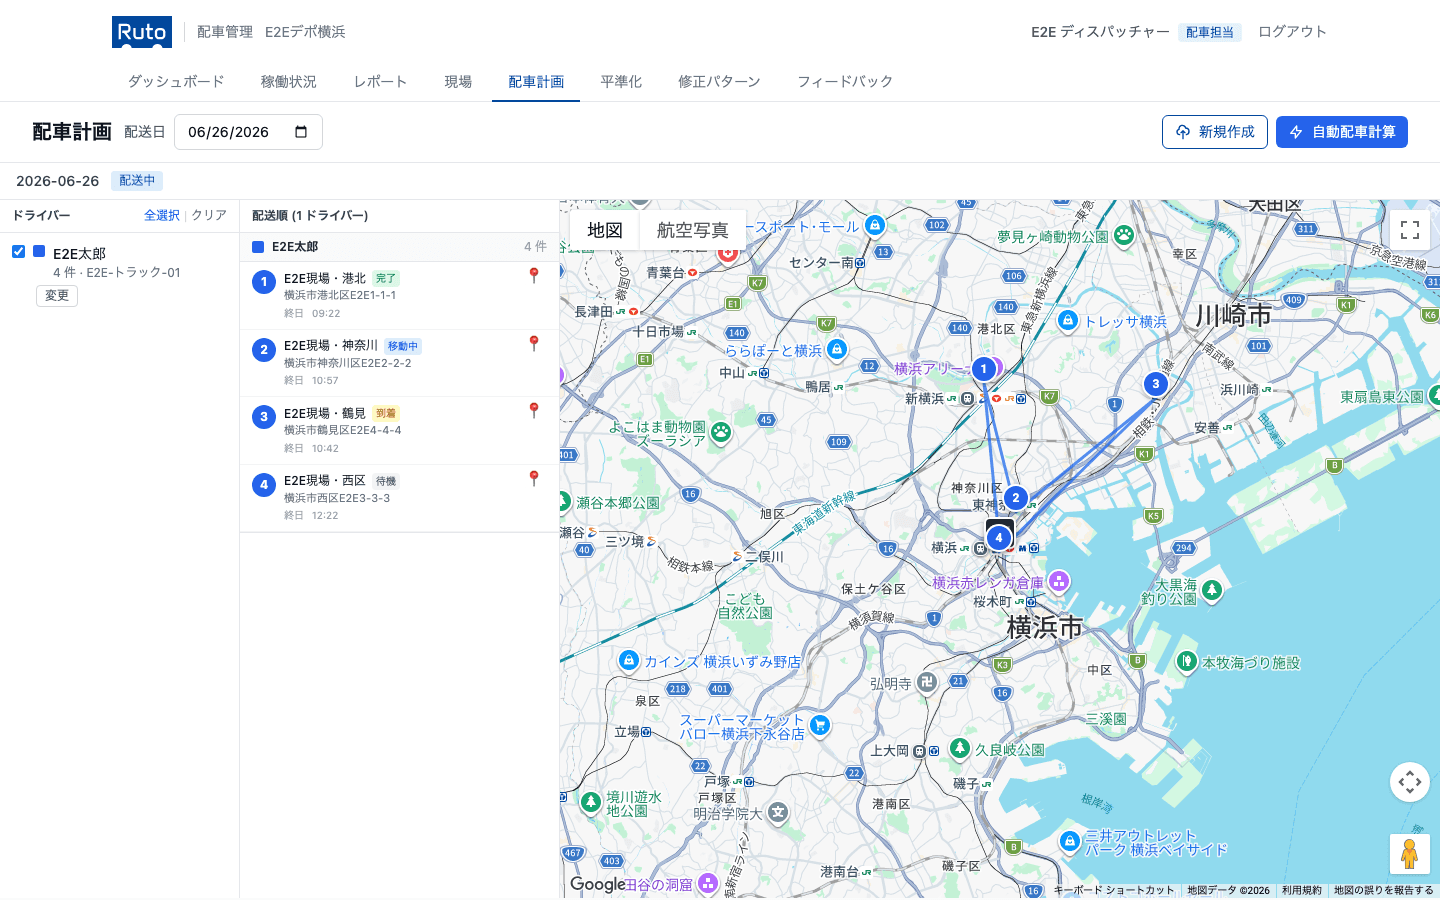Viewport: 1440px width, 900px height.
Task: Click stop number 3 badge in list
Action: [x=264, y=417]
